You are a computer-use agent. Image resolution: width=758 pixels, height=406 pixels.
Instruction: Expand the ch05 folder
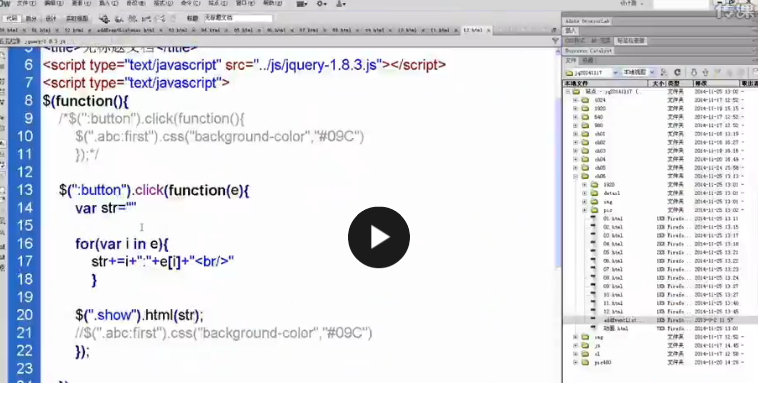coord(575,168)
